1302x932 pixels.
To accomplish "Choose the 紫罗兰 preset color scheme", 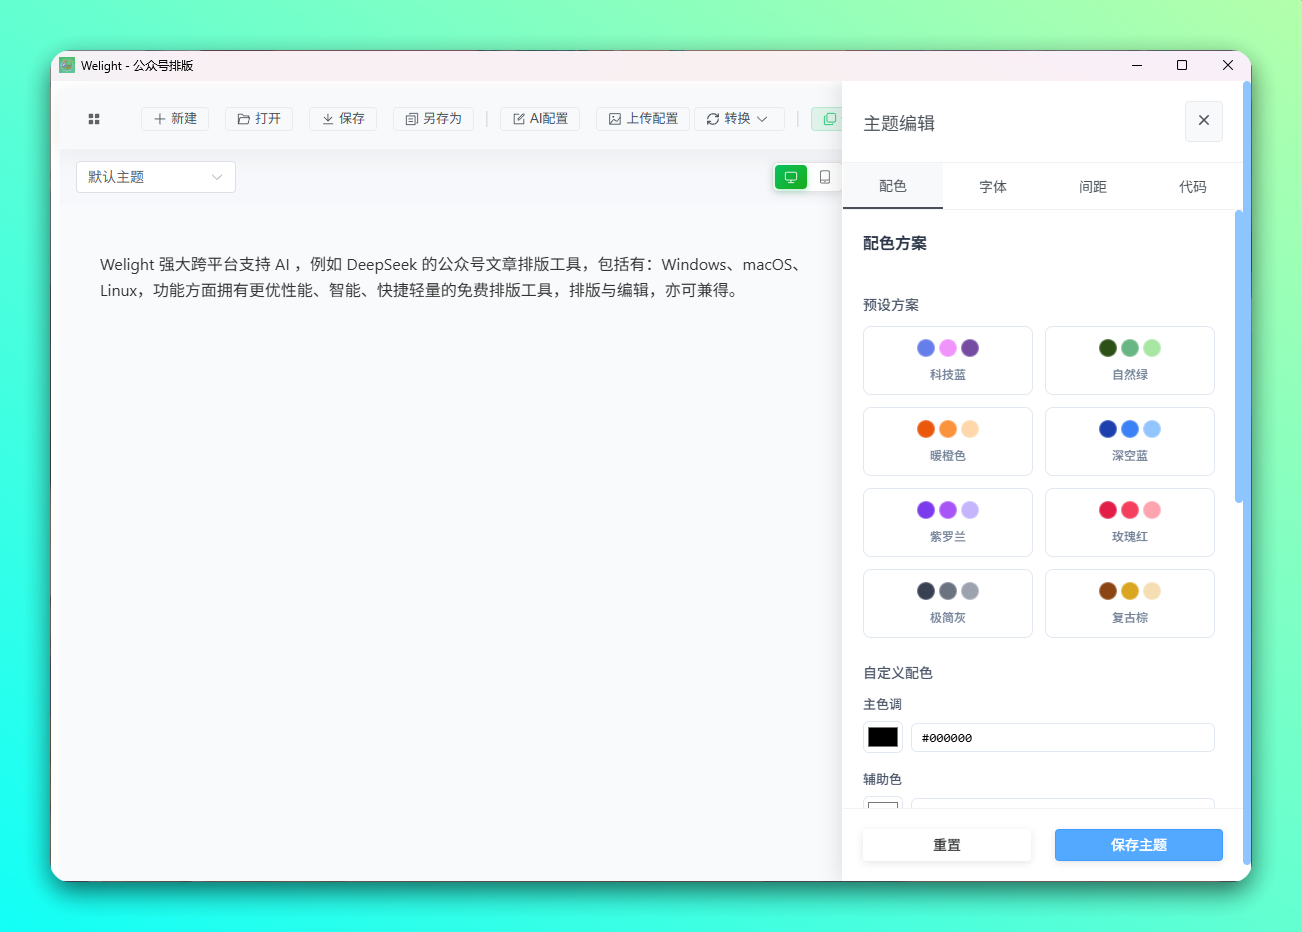I will pos(948,523).
